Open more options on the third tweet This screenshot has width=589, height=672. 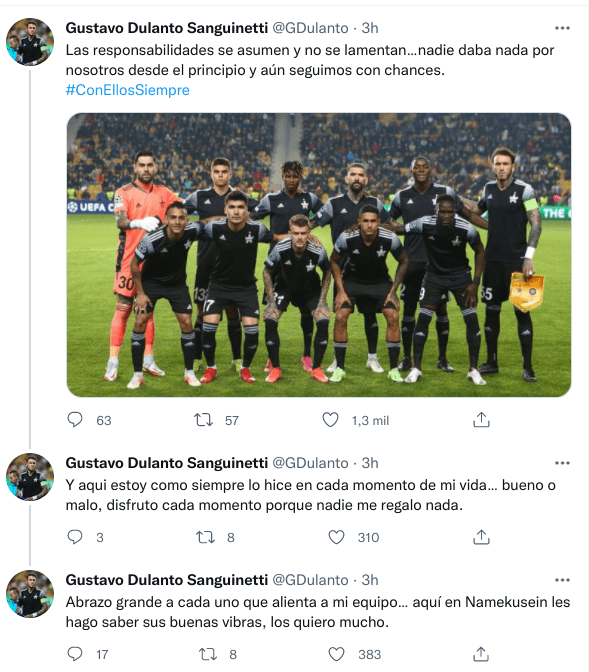coord(562,580)
